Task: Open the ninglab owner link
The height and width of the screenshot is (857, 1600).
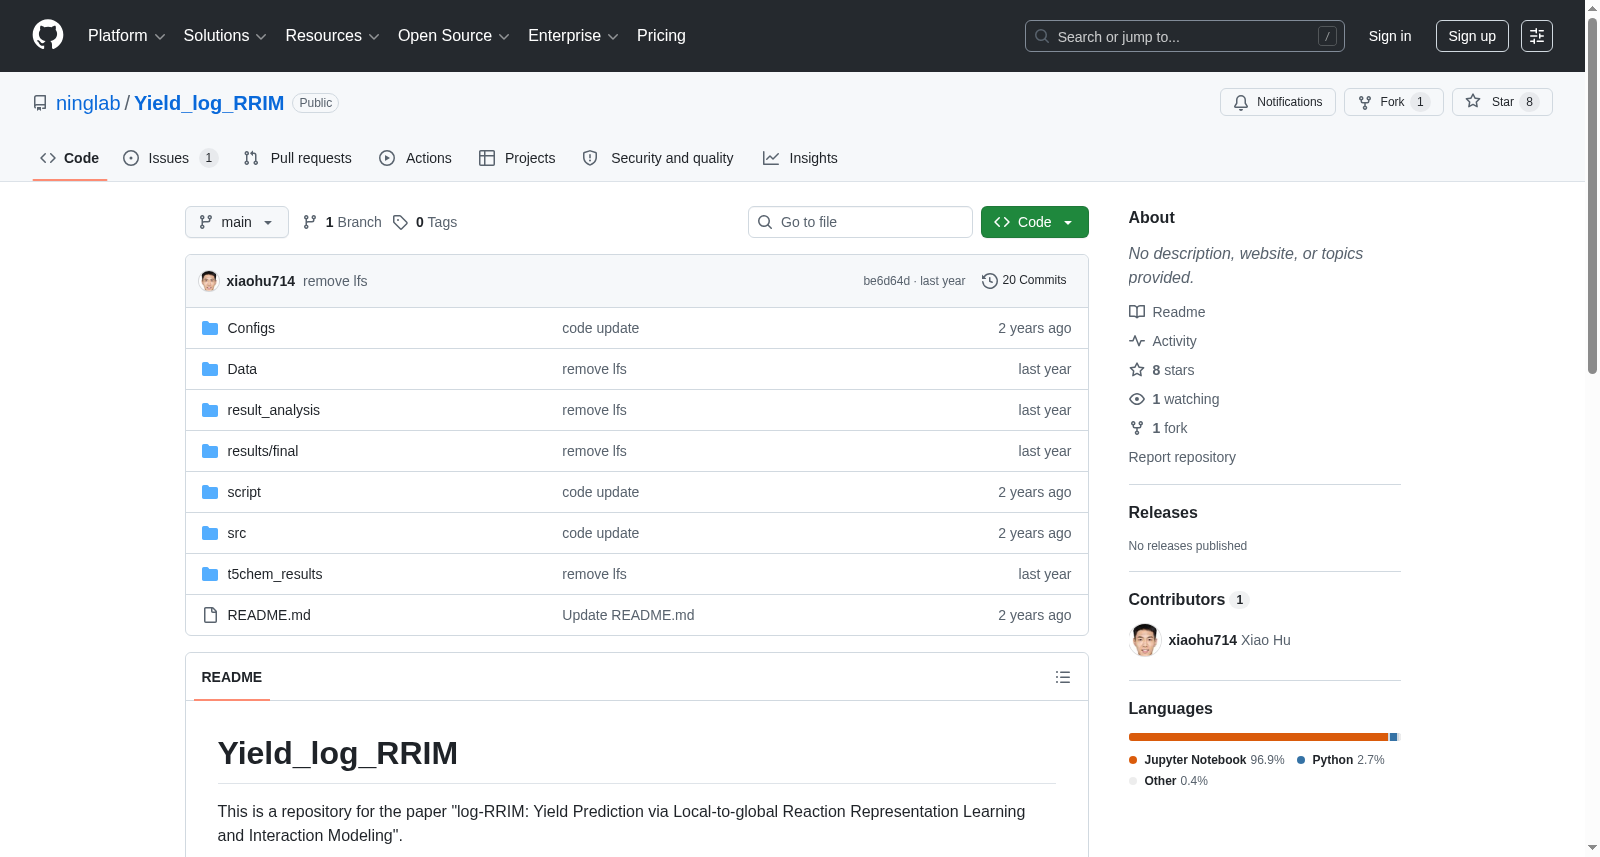Action: point(88,103)
